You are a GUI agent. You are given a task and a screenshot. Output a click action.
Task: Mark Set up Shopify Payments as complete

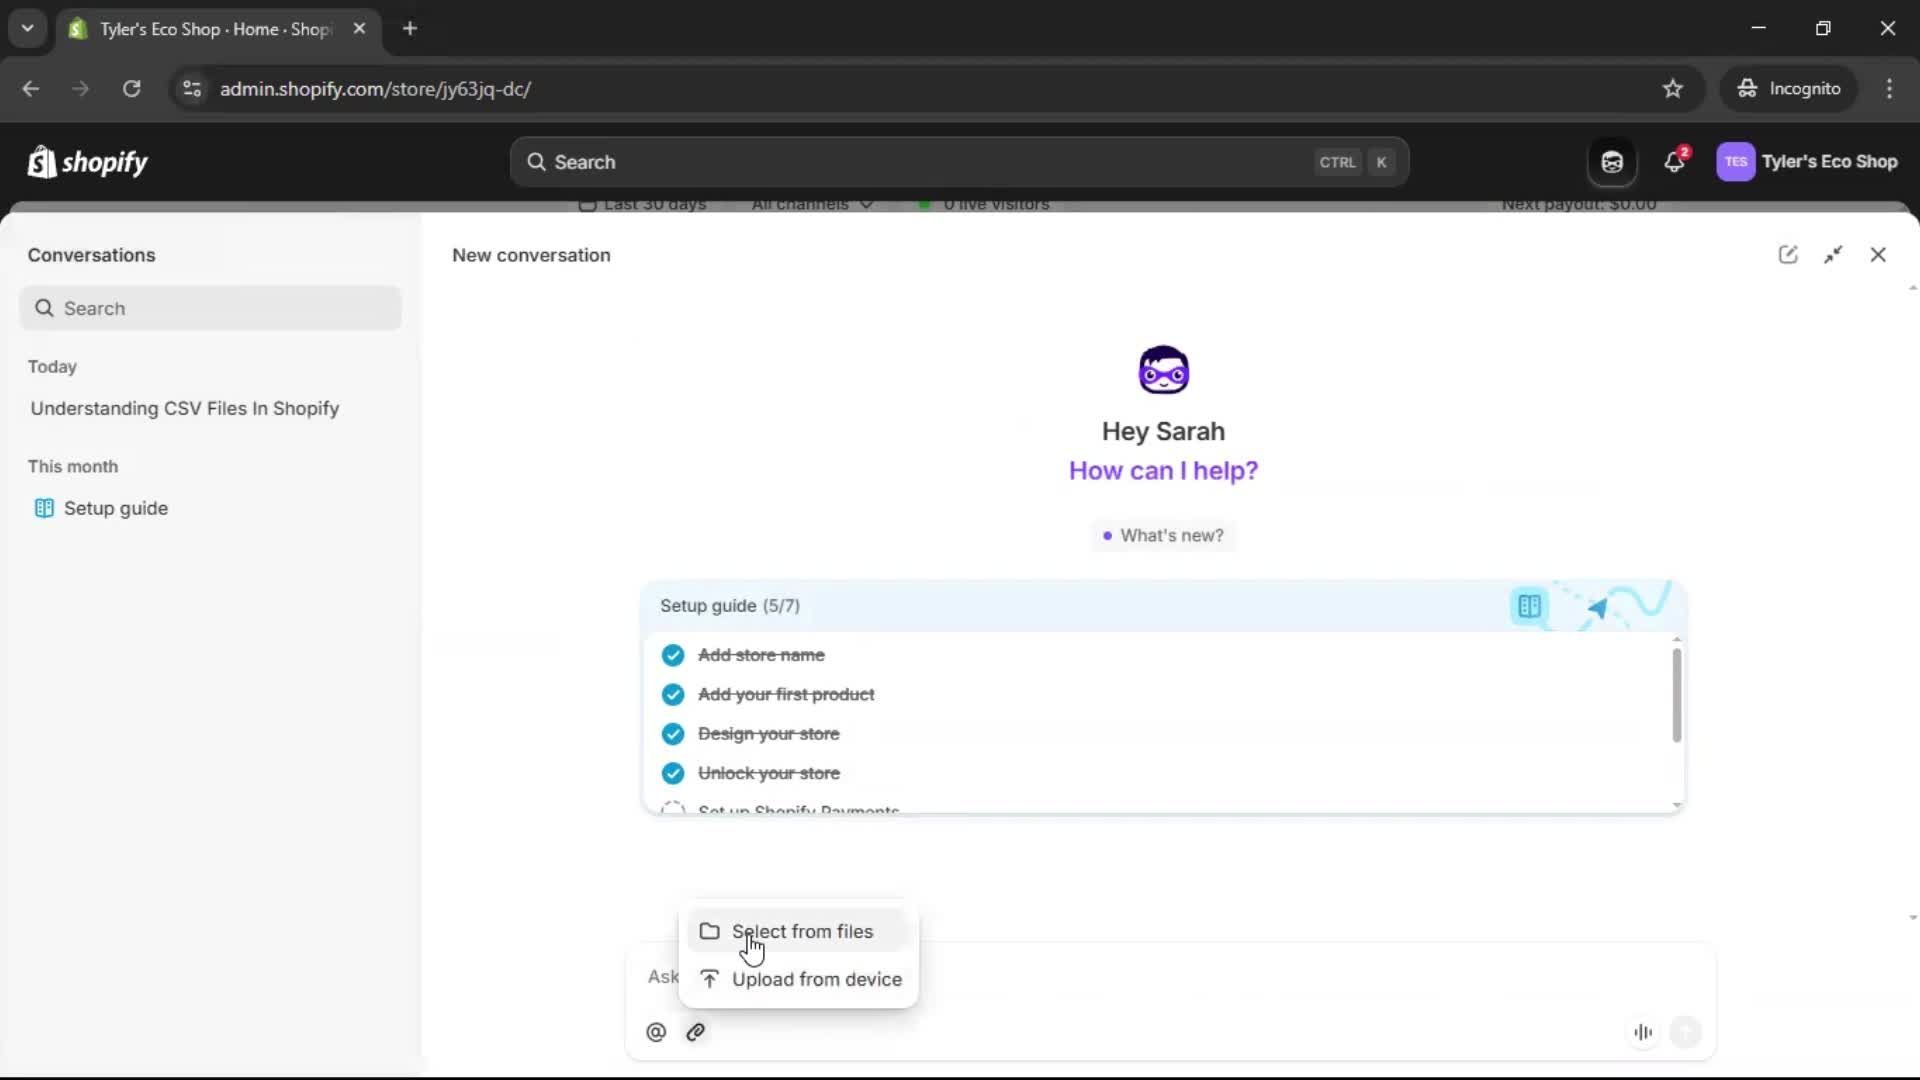tap(673, 808)
